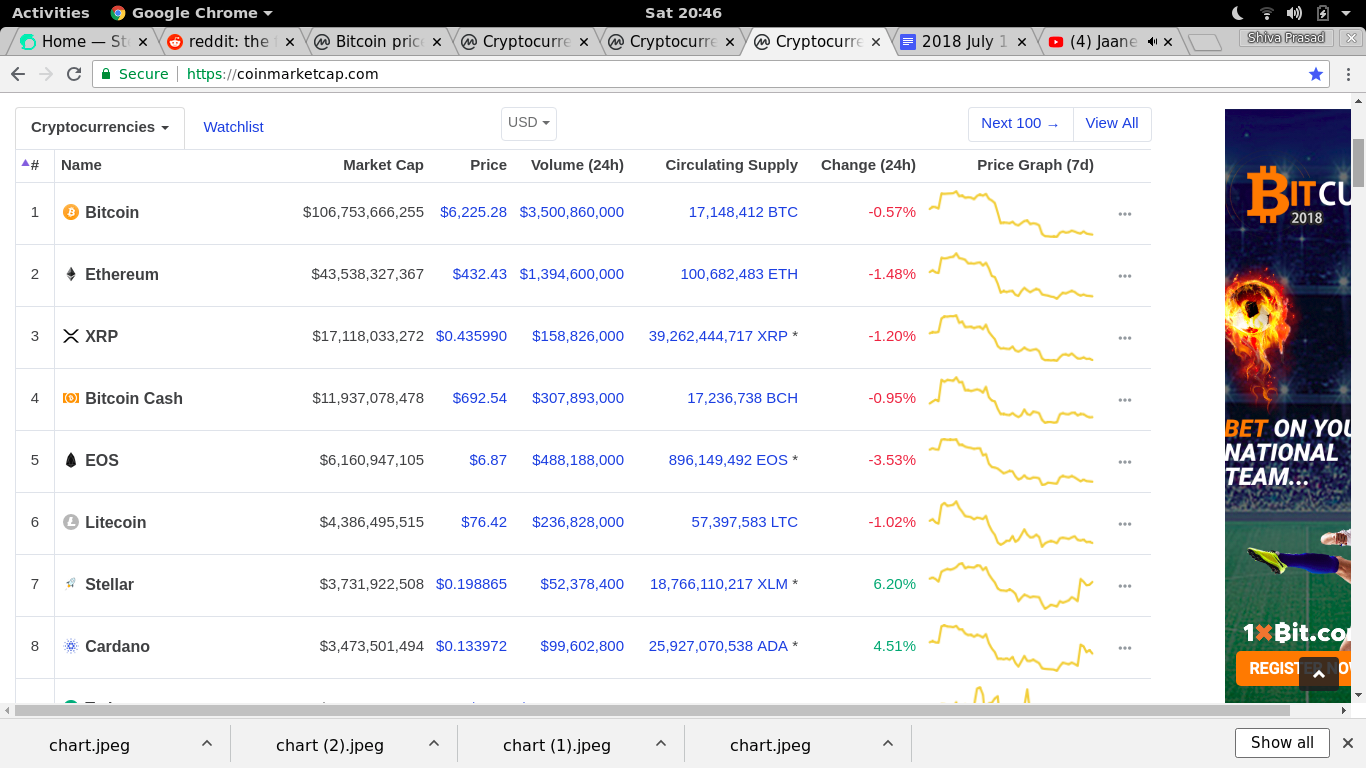Toggle the night light moon icon
This screenshot has height=768, width=1366.
tap(1238, 13)
